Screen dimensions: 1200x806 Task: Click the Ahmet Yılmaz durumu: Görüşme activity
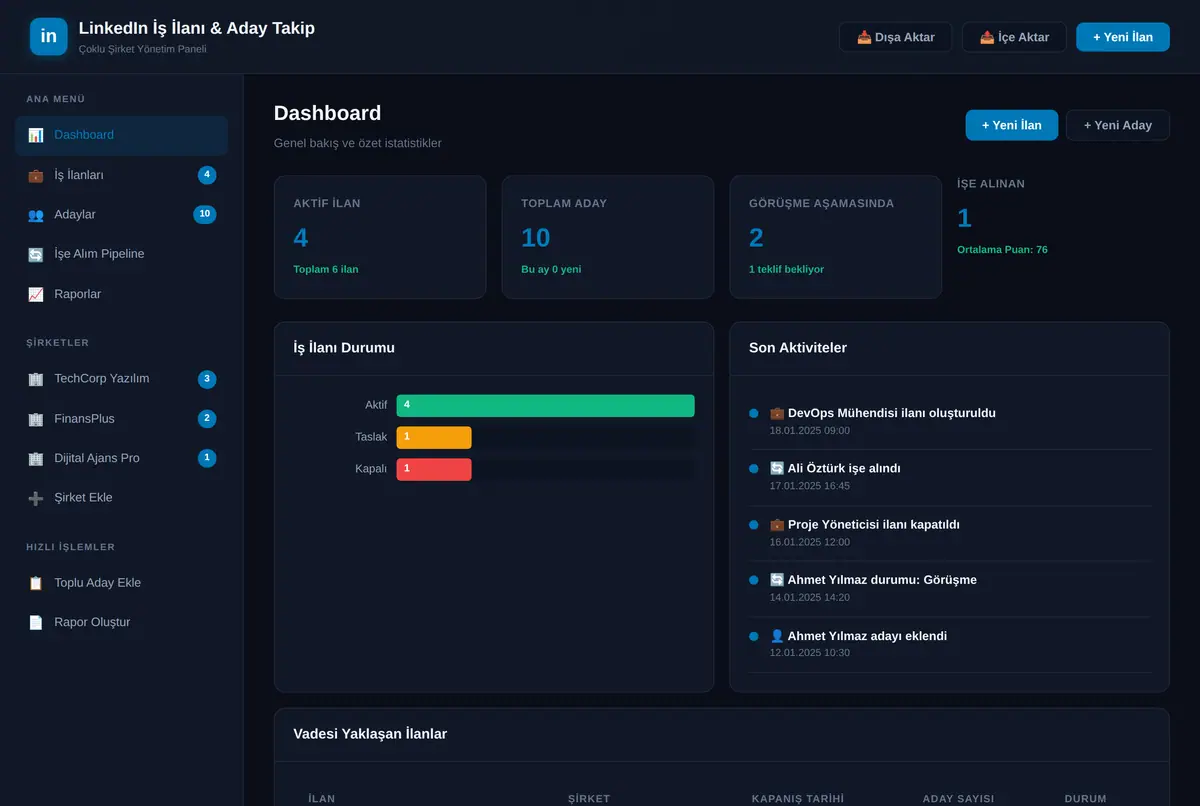(950, 588)
